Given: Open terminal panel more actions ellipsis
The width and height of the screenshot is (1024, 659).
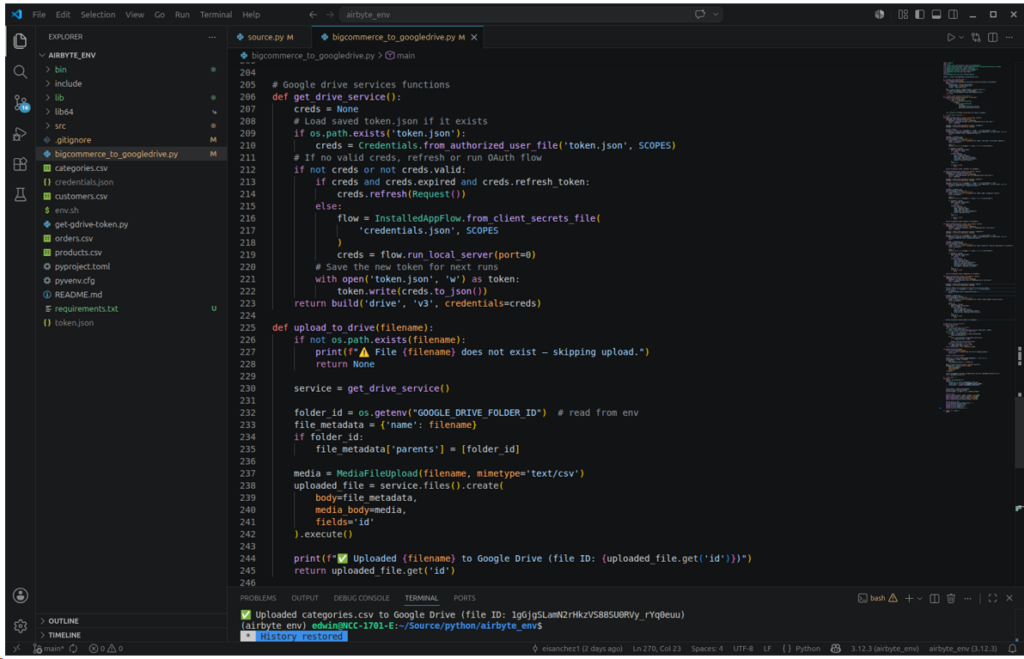Looking at the screenshot, I should click(x=968, y=598).
